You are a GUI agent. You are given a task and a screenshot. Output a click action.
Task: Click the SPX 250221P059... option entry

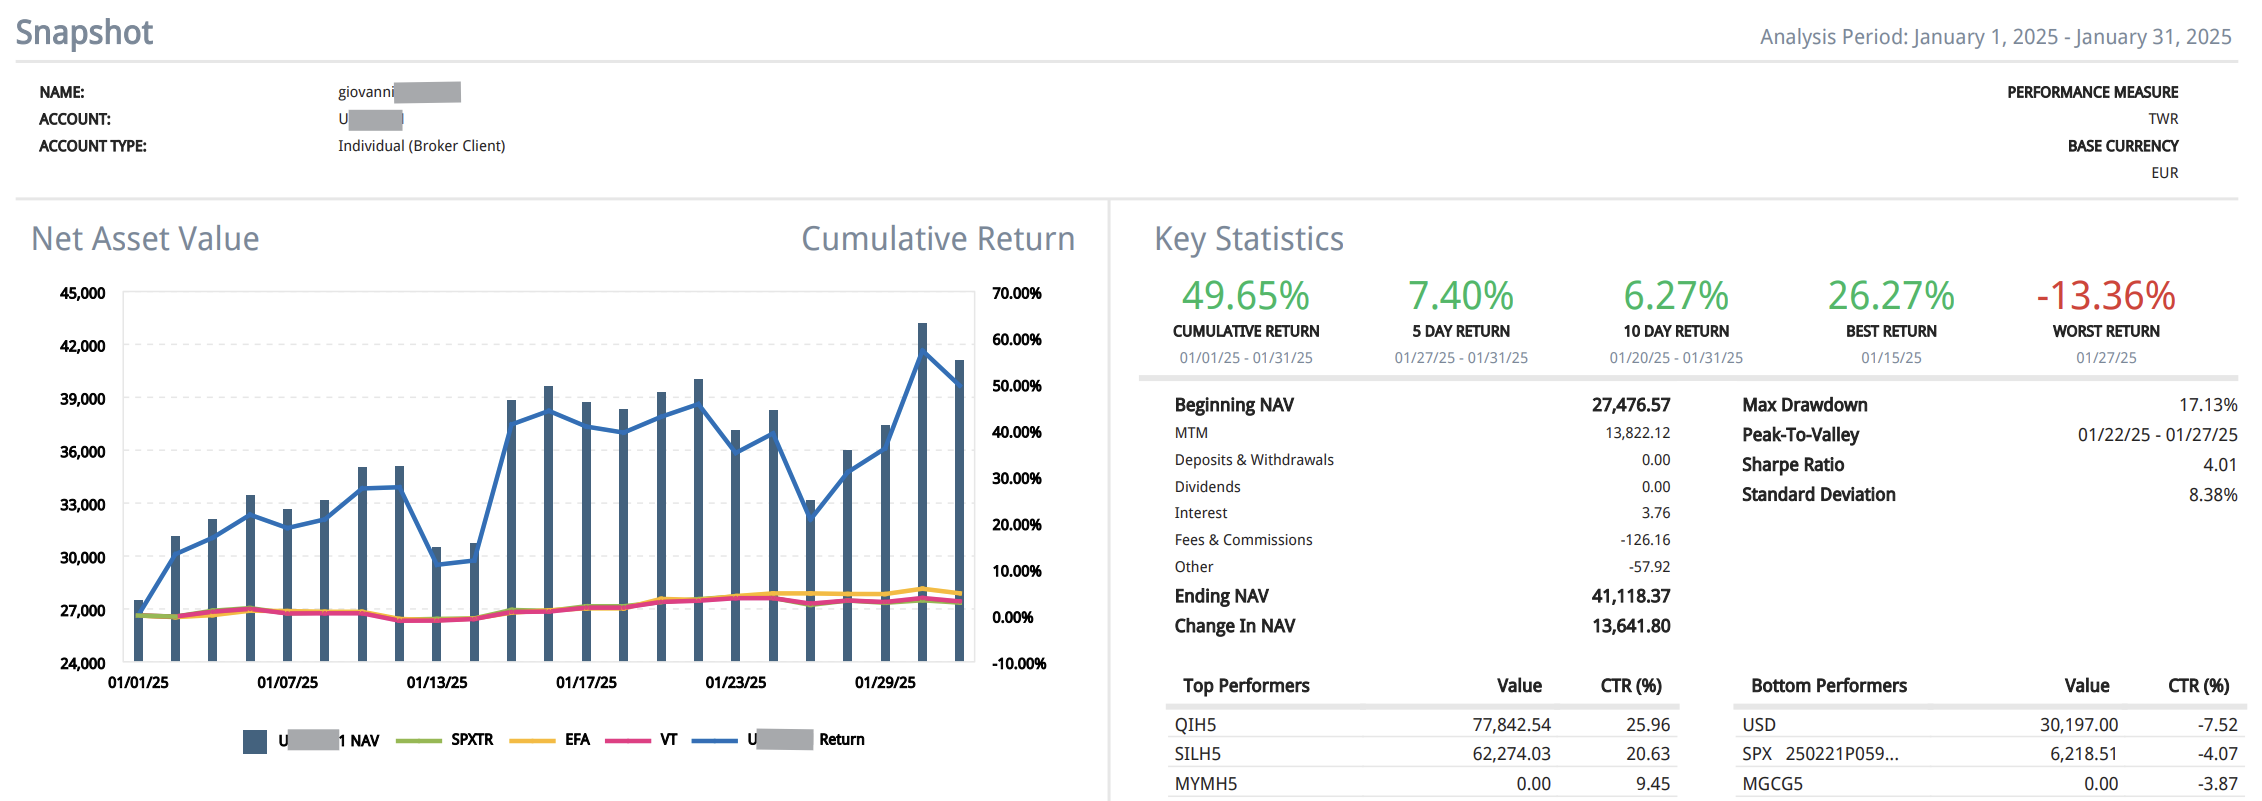1819,754
